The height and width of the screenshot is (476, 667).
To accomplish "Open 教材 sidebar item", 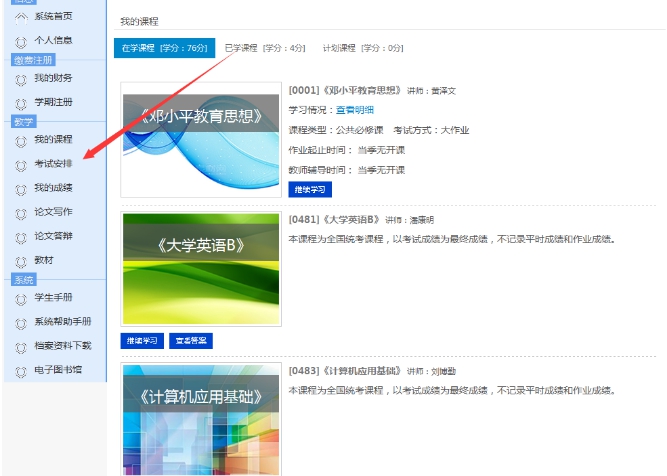I will click(44, 260).
